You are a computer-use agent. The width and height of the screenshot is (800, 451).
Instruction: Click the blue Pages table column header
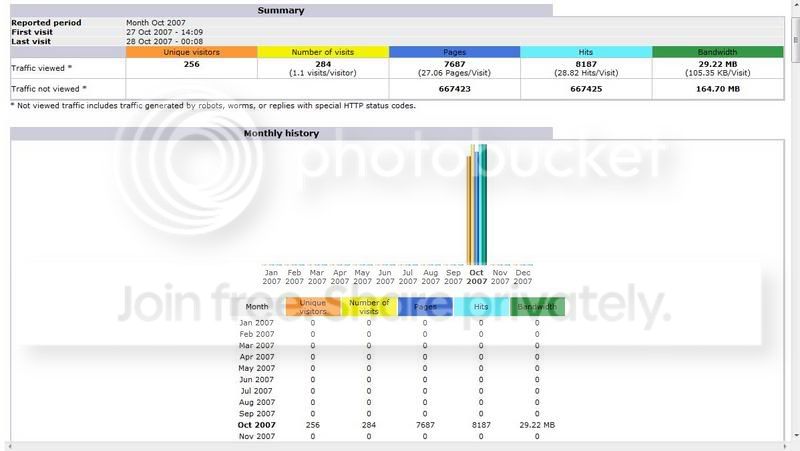click(x=425, y=307)
